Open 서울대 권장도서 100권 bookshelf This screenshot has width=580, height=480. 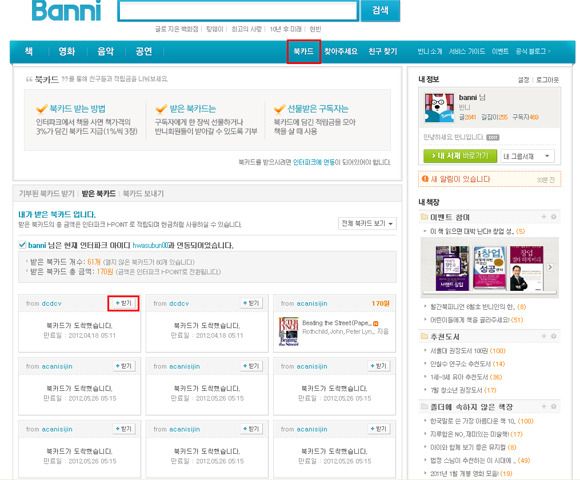468,351
